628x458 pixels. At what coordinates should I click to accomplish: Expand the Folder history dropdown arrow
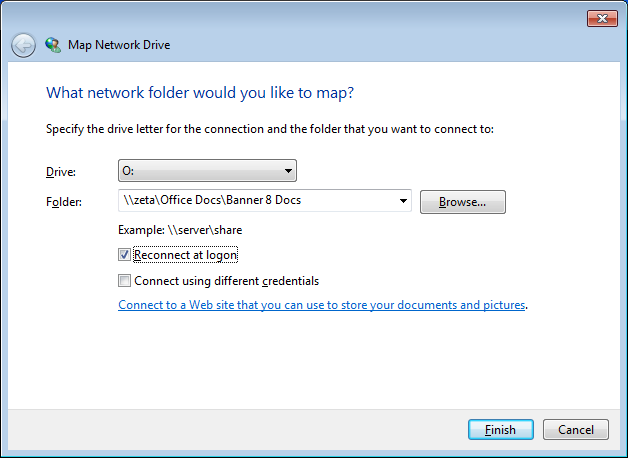click(x=403, y=201)
